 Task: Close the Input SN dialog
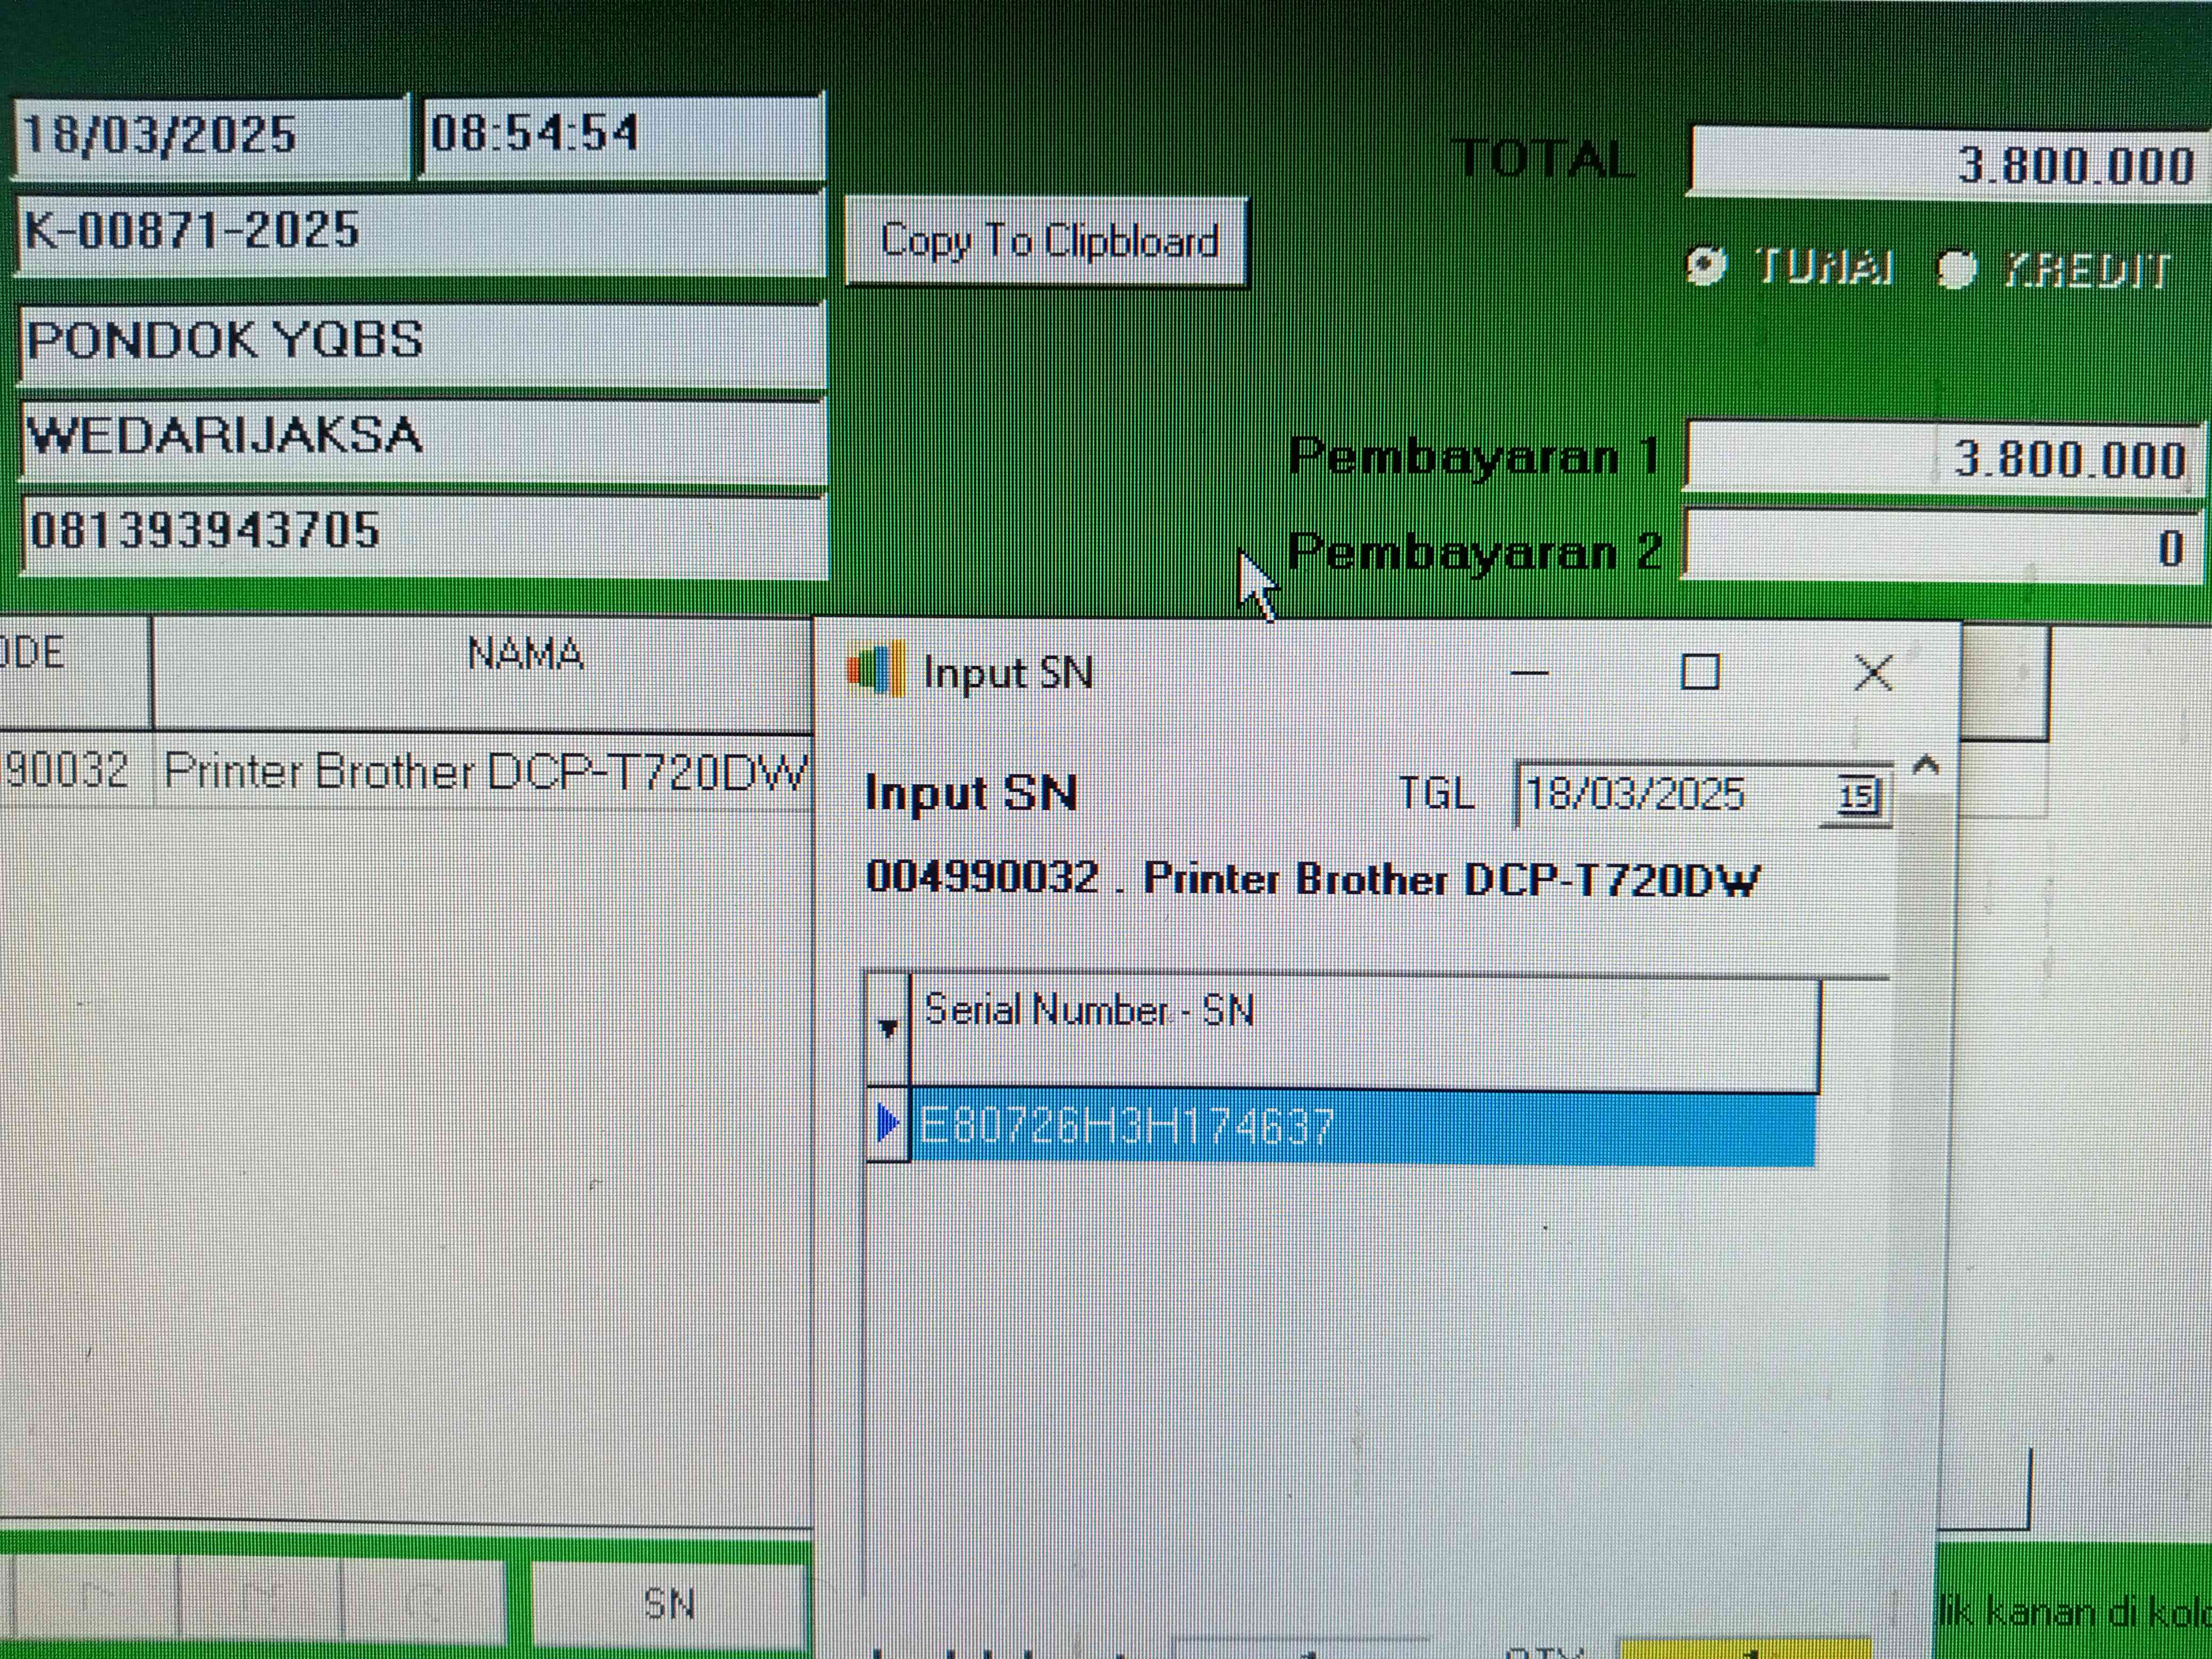point(1872,672)
